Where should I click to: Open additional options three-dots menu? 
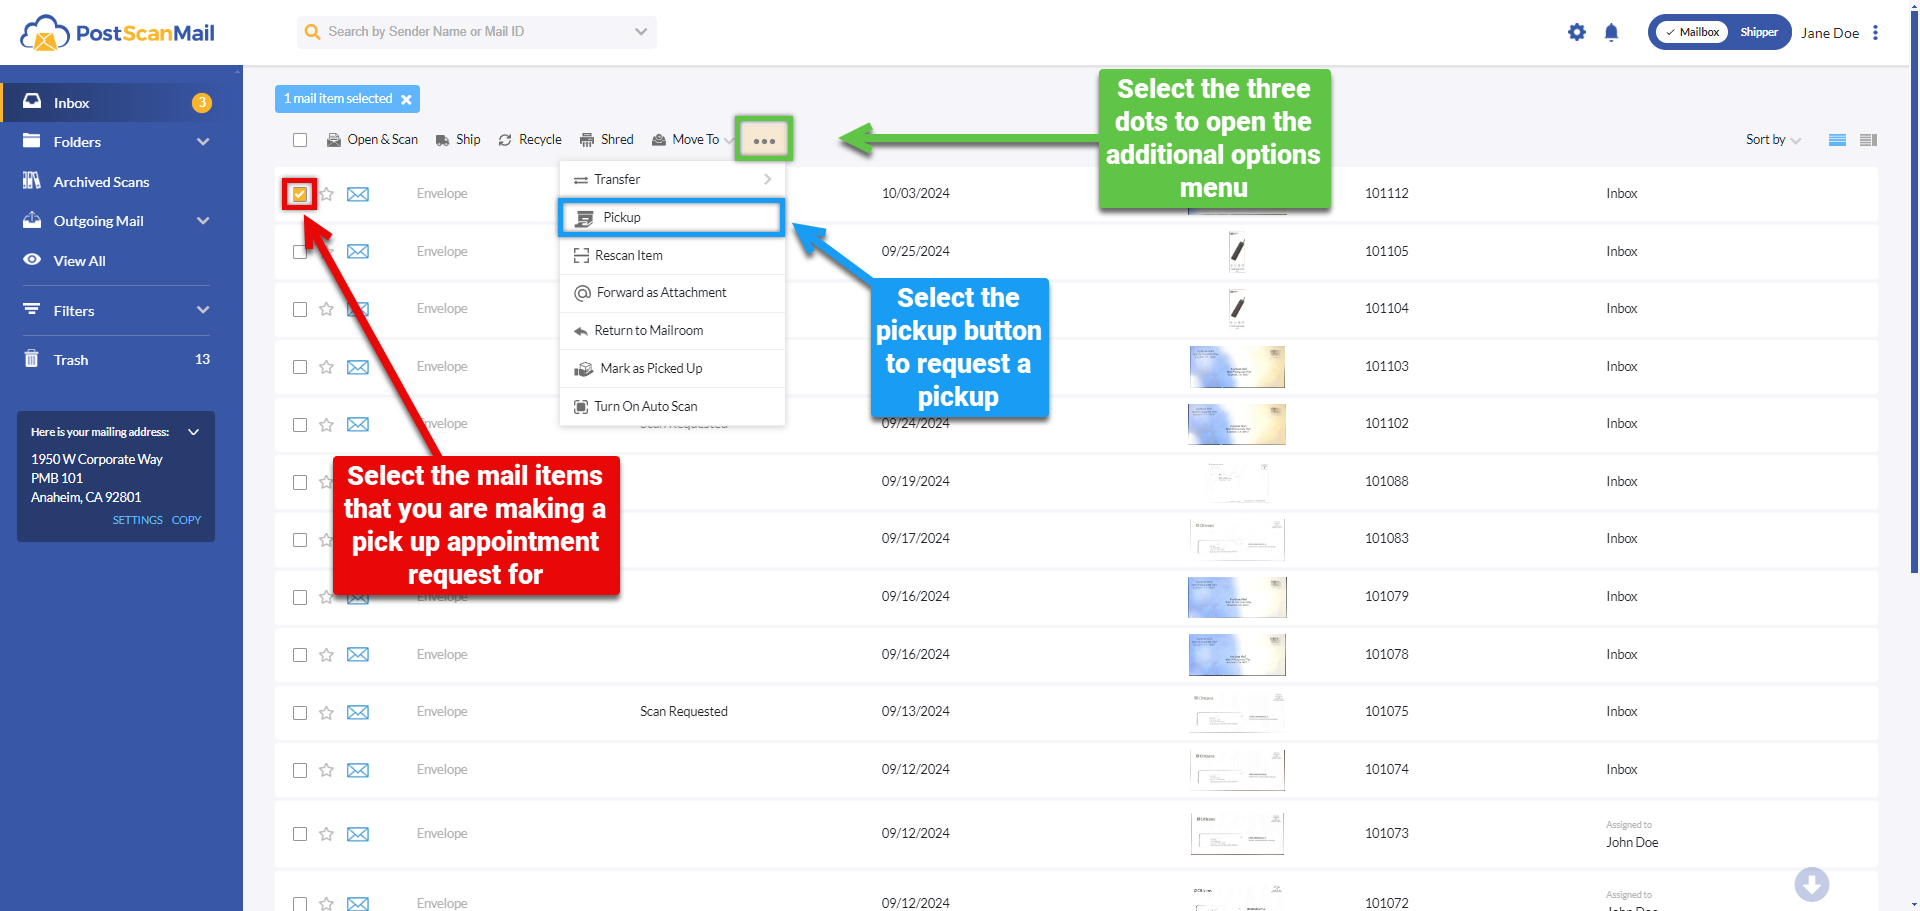pos(765,140)
